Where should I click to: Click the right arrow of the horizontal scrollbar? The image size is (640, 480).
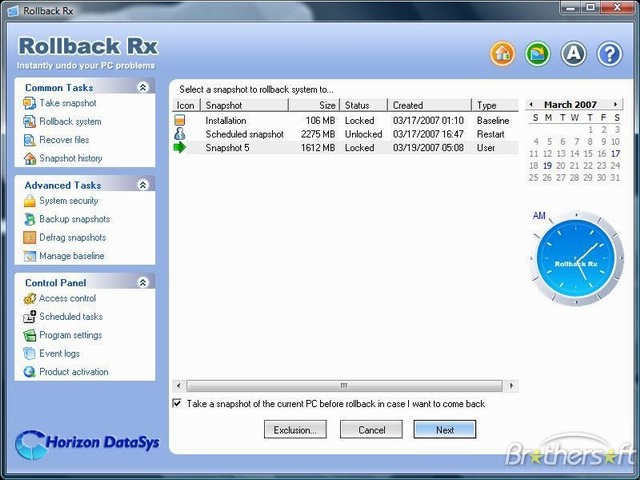pyautogui.click(x=511, y=386)
